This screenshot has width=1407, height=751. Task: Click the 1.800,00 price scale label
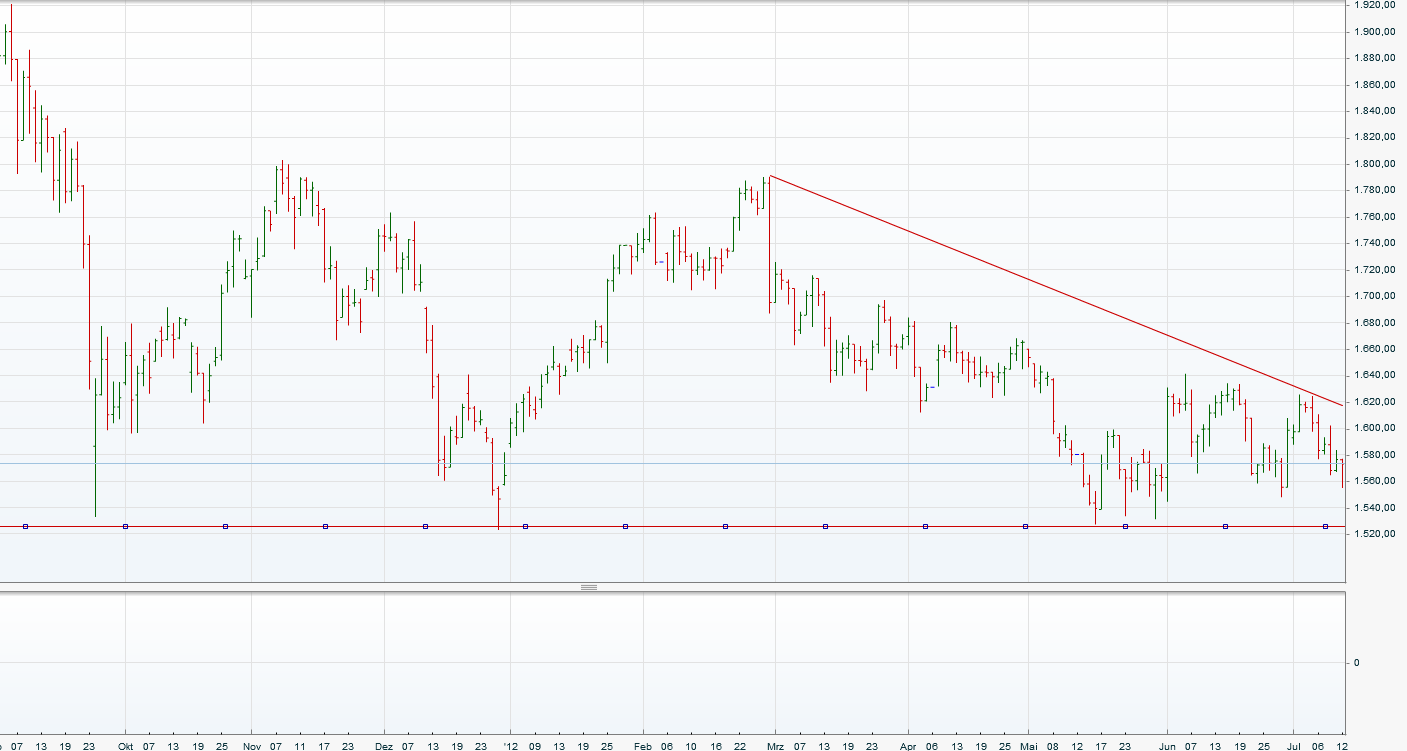tap(1374, 164)
